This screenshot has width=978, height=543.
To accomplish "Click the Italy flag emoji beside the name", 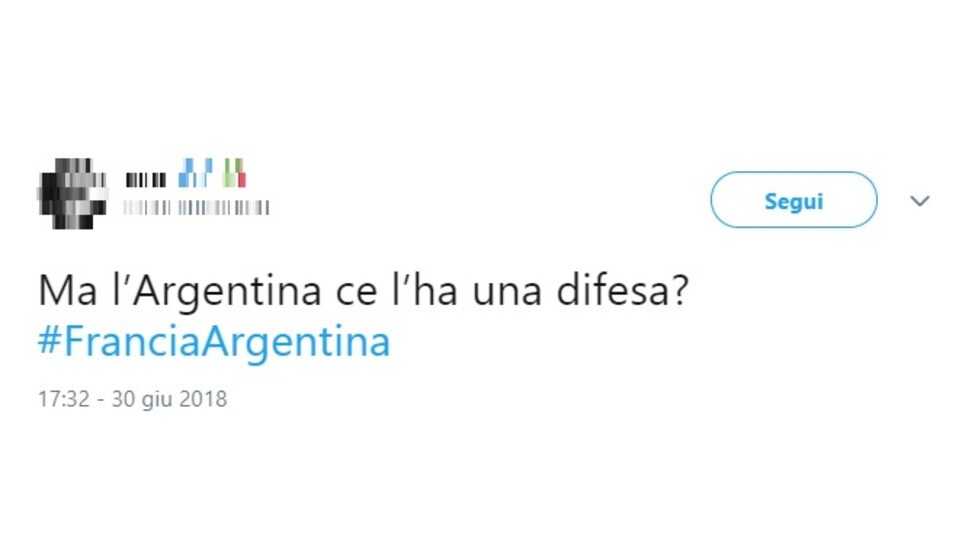I will 235,173.
